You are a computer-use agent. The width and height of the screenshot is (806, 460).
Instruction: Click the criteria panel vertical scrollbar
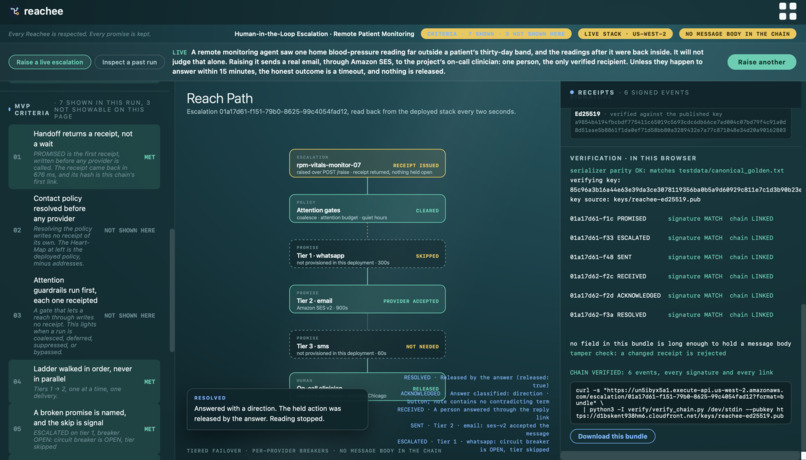(x=172, y=290)
